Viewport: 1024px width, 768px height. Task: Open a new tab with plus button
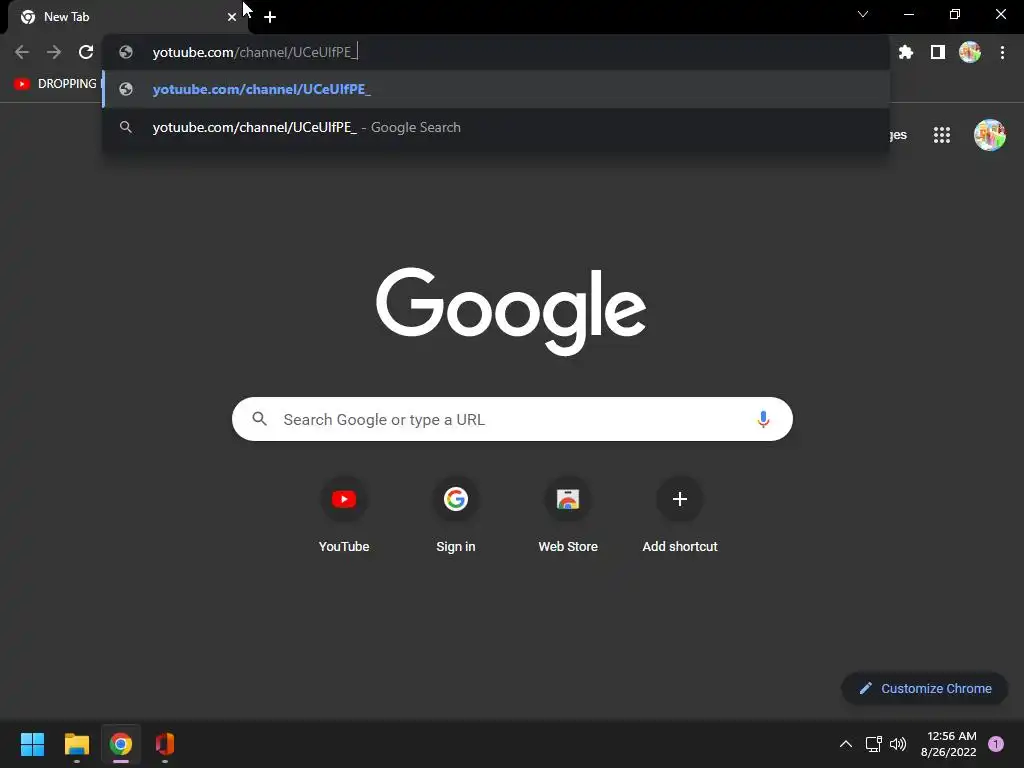pyautogui.click(x=270, y=17)
